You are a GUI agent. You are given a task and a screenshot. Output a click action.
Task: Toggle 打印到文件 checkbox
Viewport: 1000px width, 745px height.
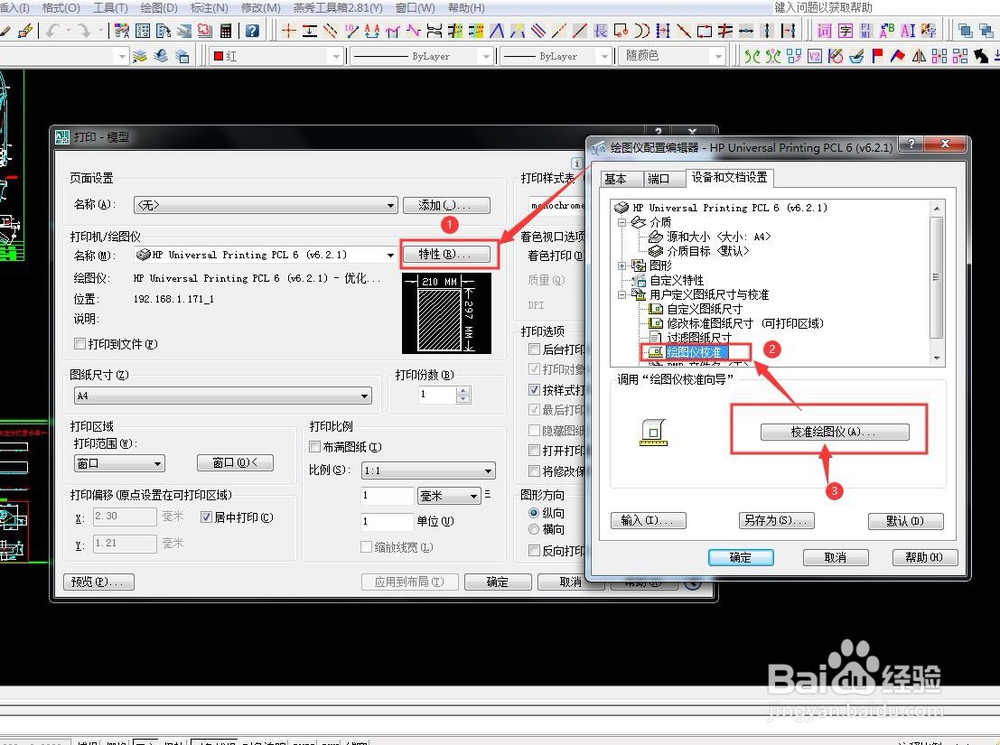pyautogui.click(x=80, y=344)
